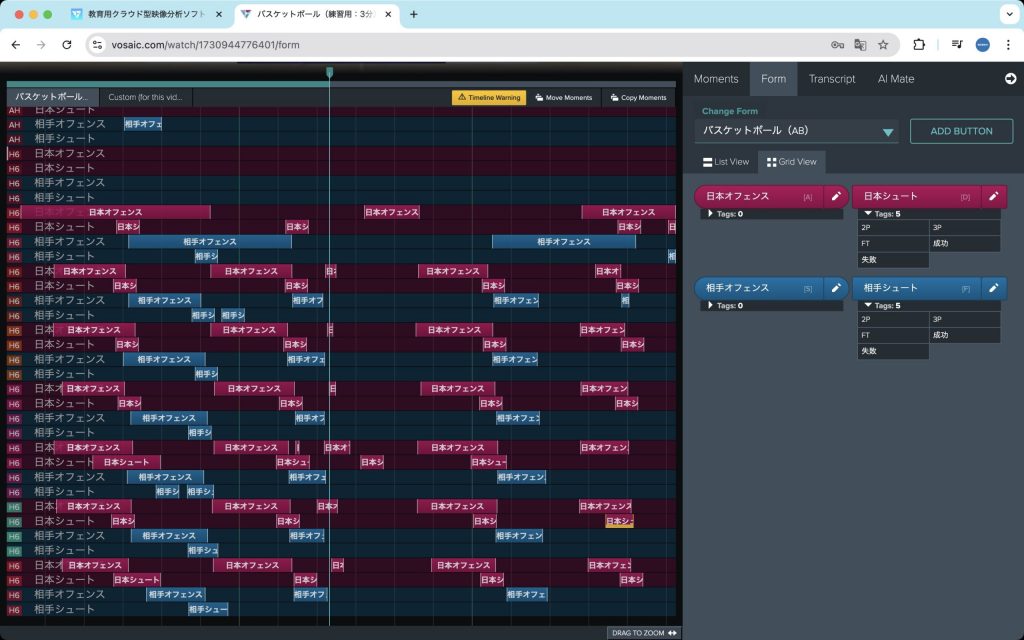Open the Chrome extensions puzzle icon

[919, 45]
